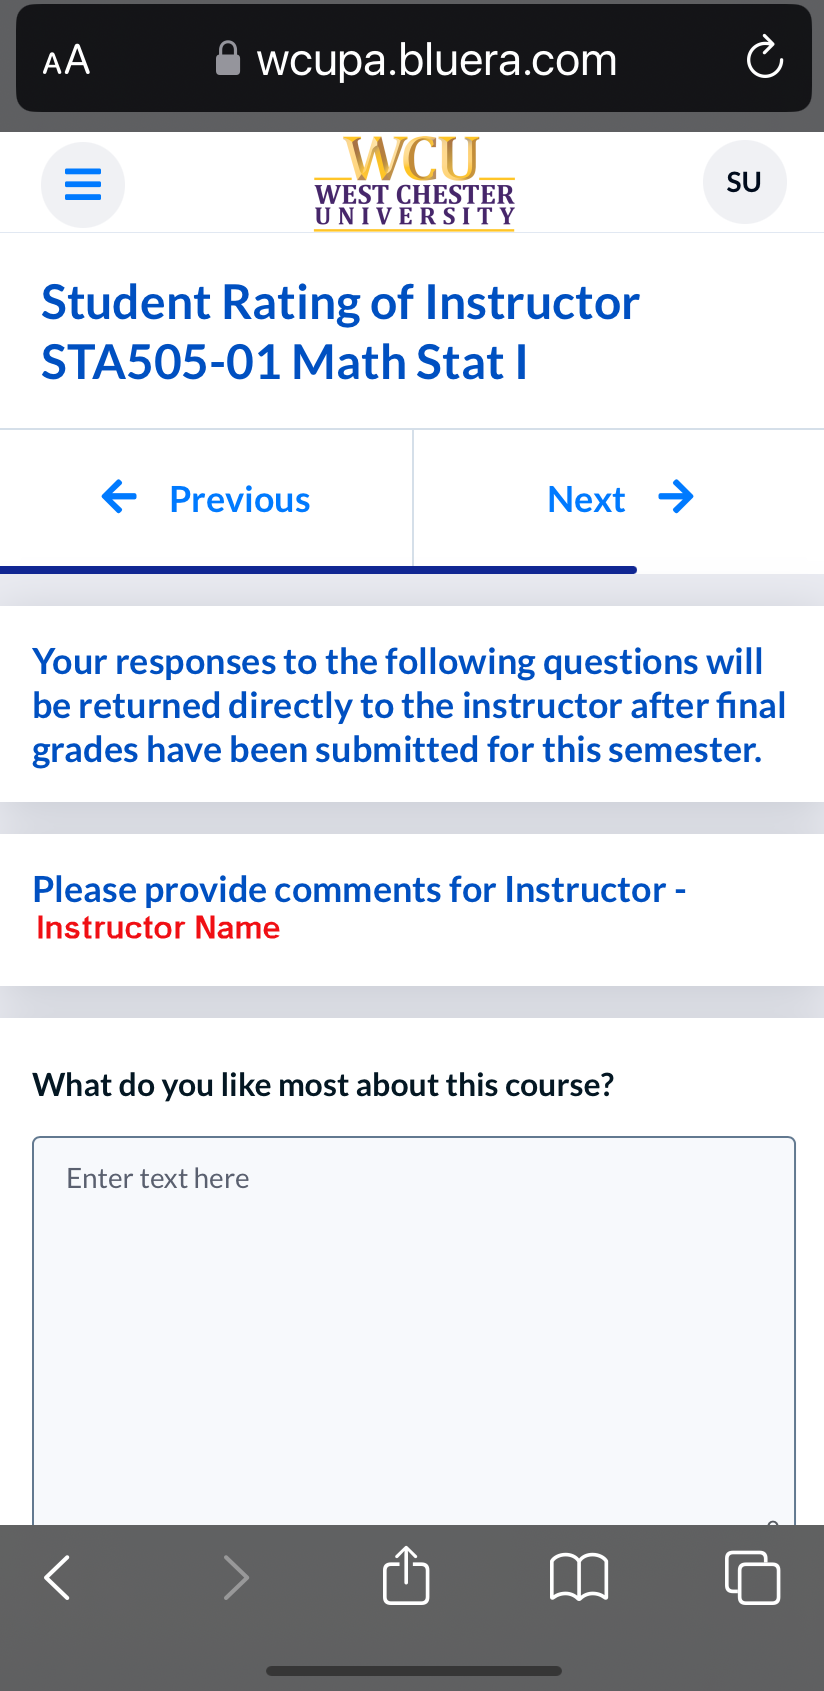Screen dimensions: 824x1691
Task: Open the hamburger menu
Action: [83, 185]
